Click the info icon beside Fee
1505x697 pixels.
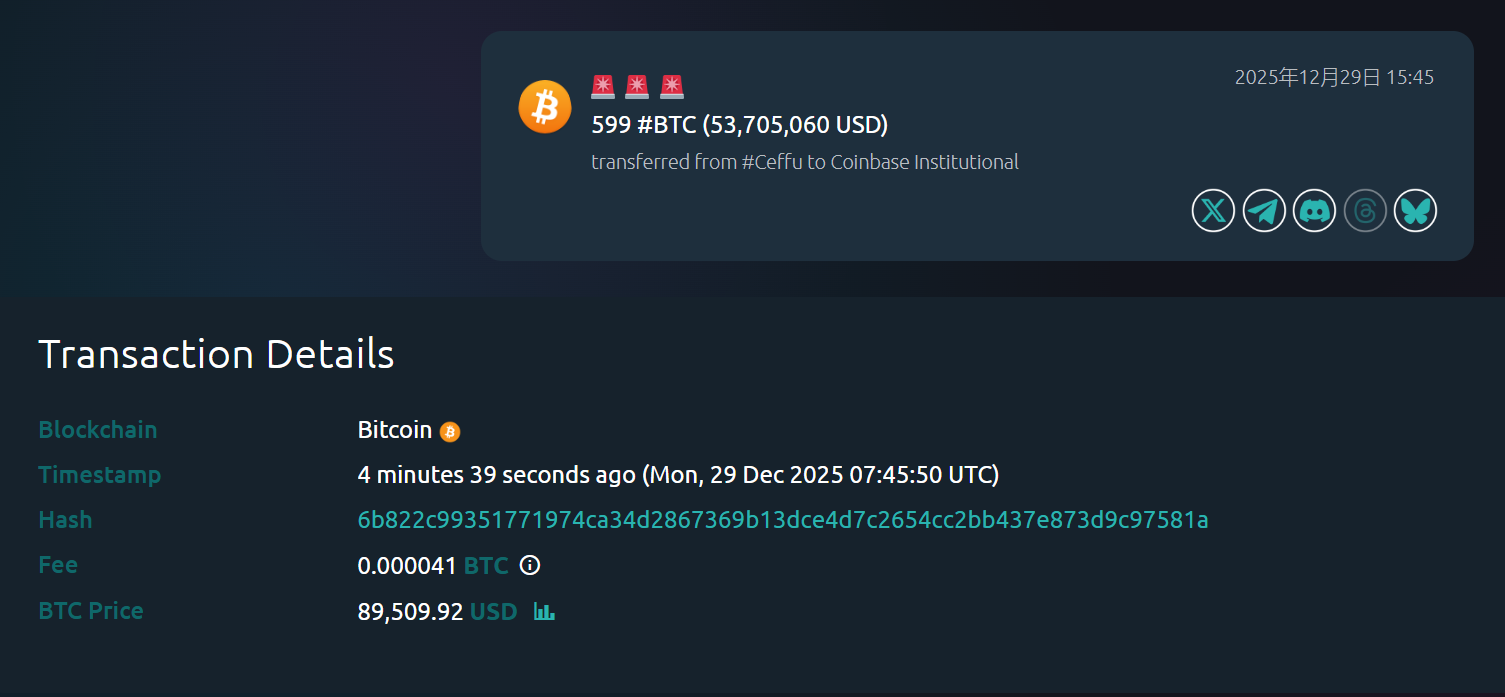[x=530, y=566]
